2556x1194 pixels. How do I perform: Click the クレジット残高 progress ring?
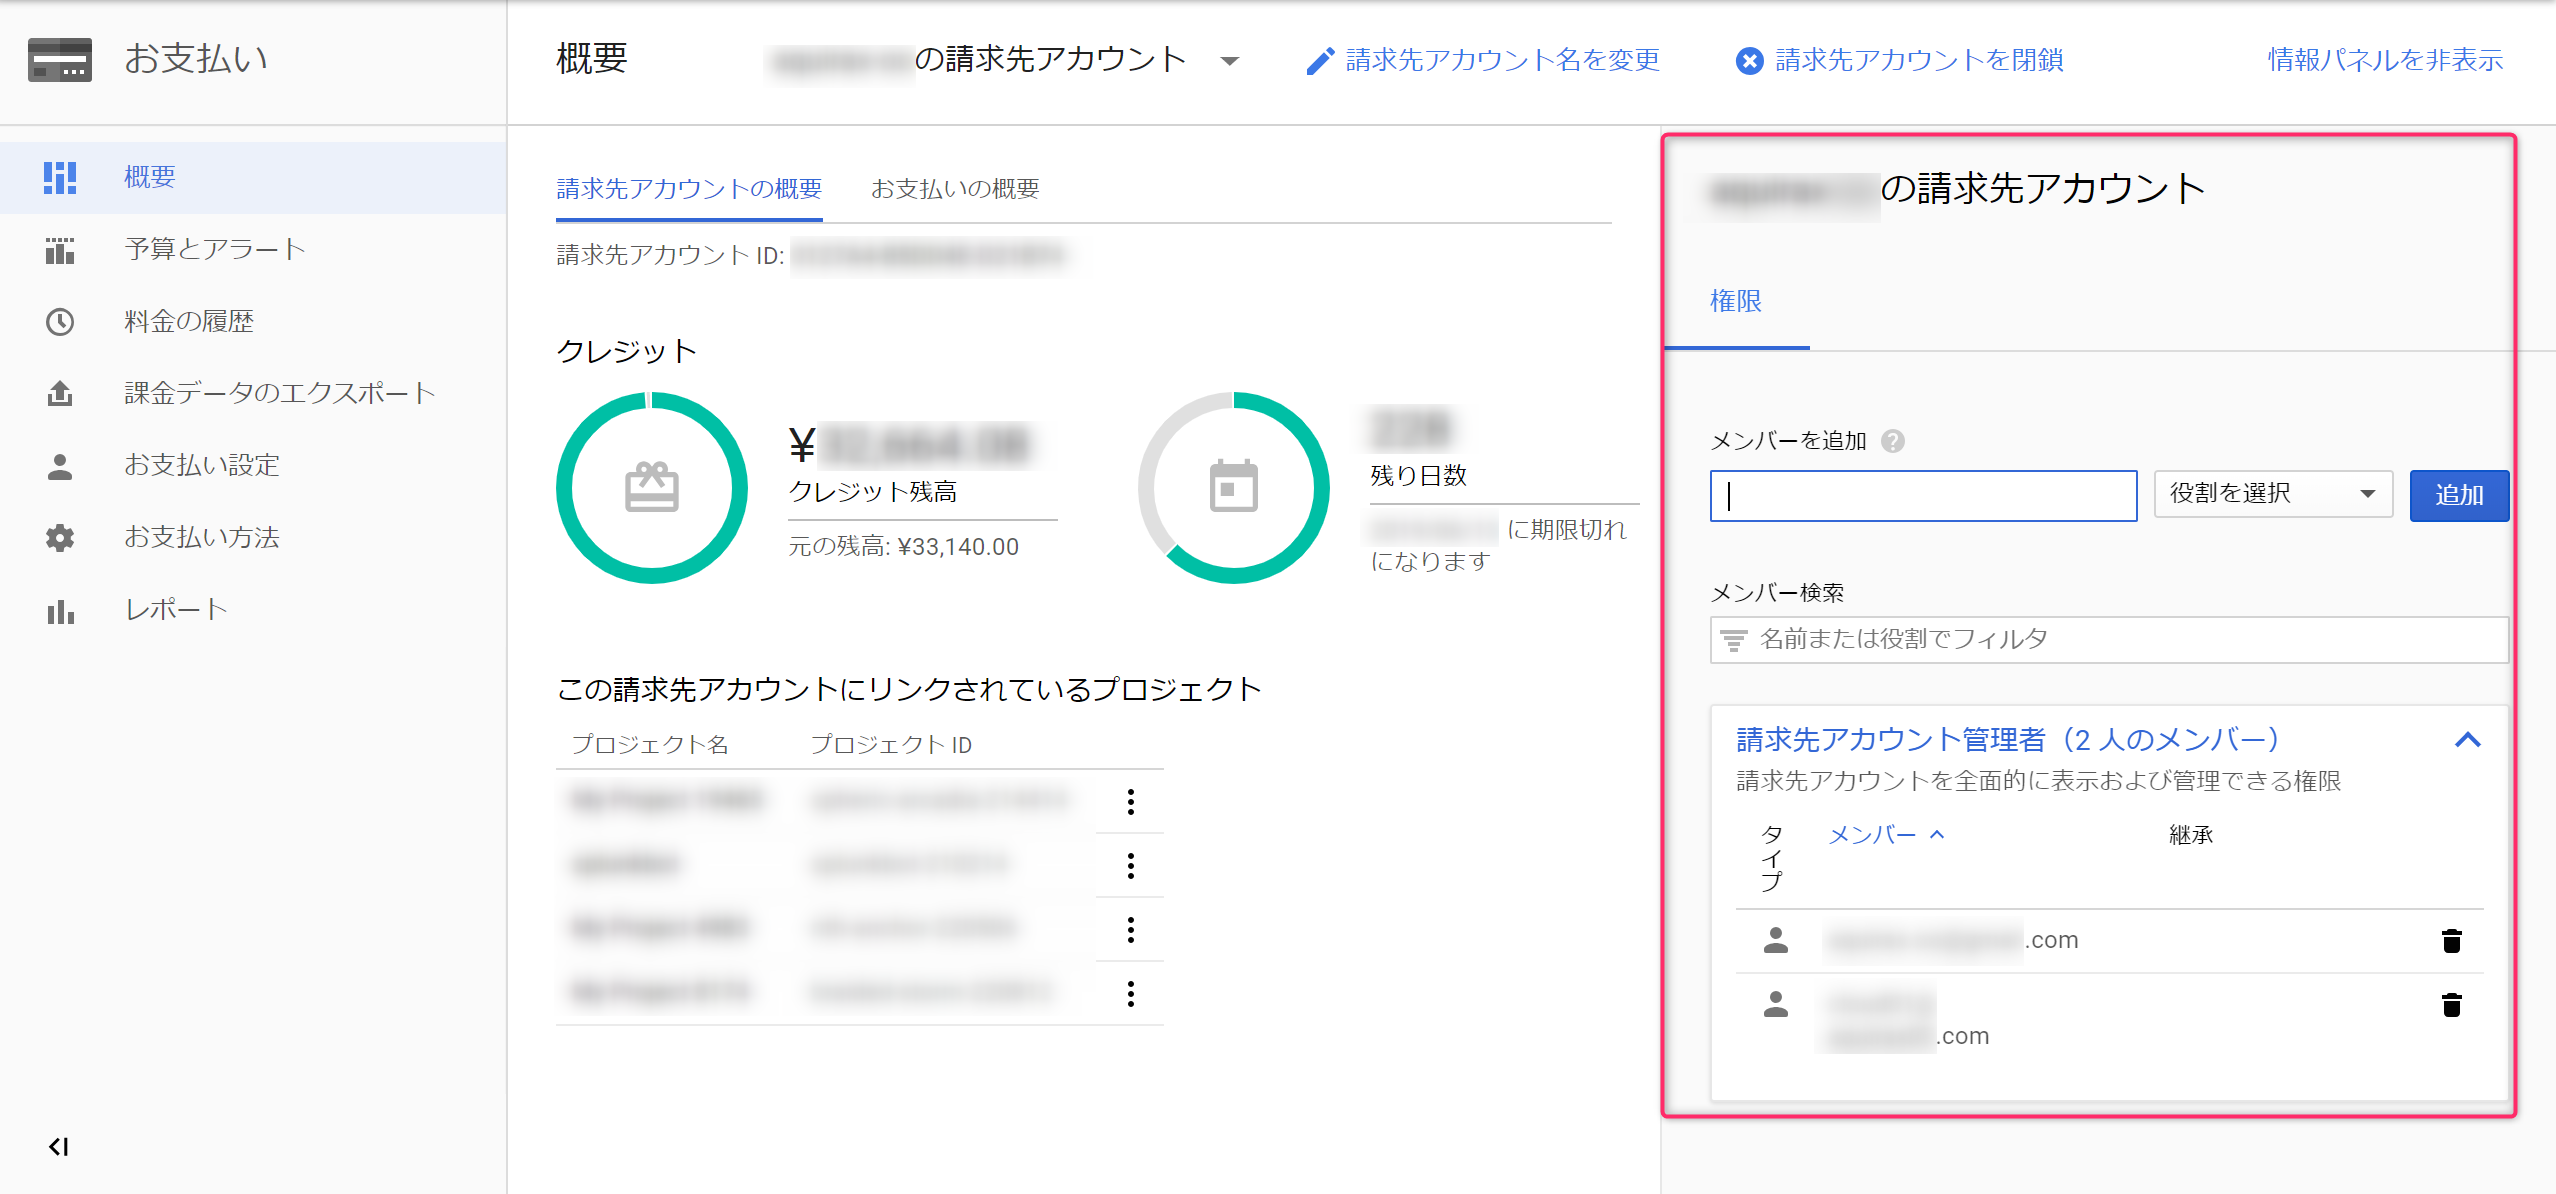652,487
